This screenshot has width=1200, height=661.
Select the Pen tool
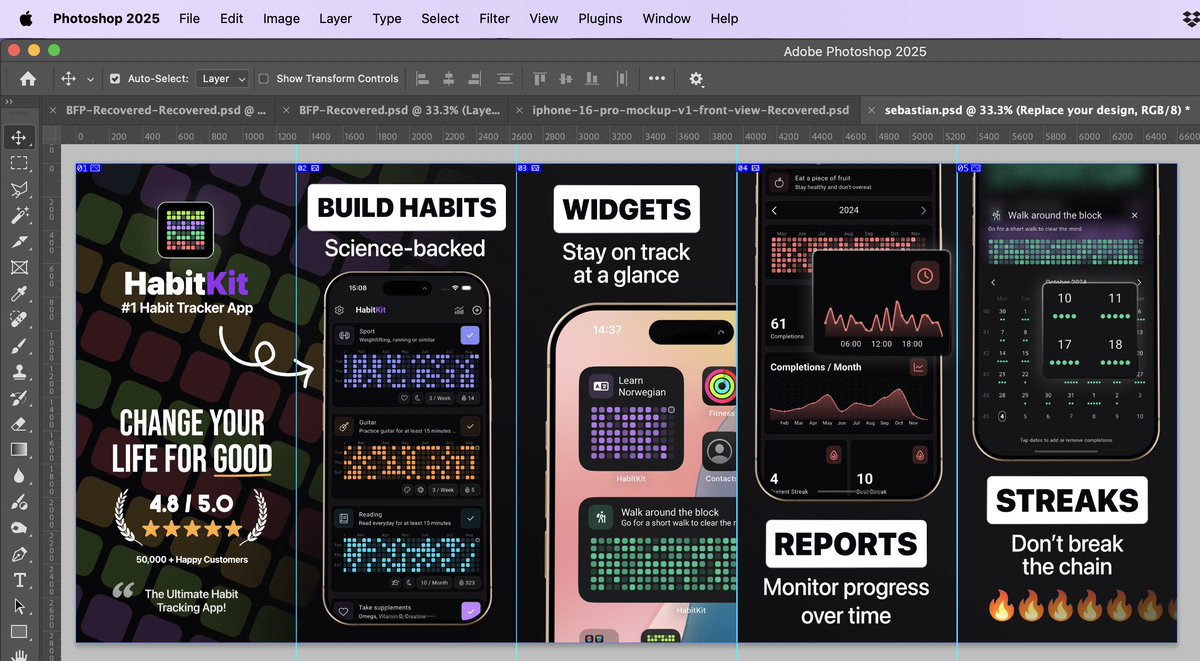point(19,554)
